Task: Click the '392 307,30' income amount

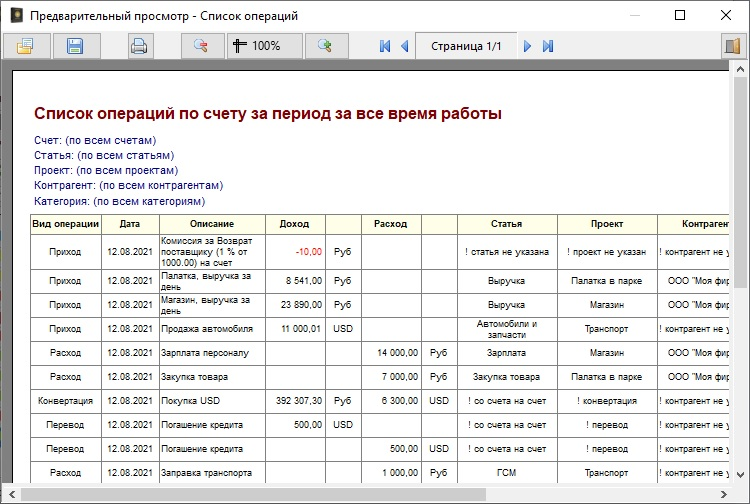Action: coord(299,401)
